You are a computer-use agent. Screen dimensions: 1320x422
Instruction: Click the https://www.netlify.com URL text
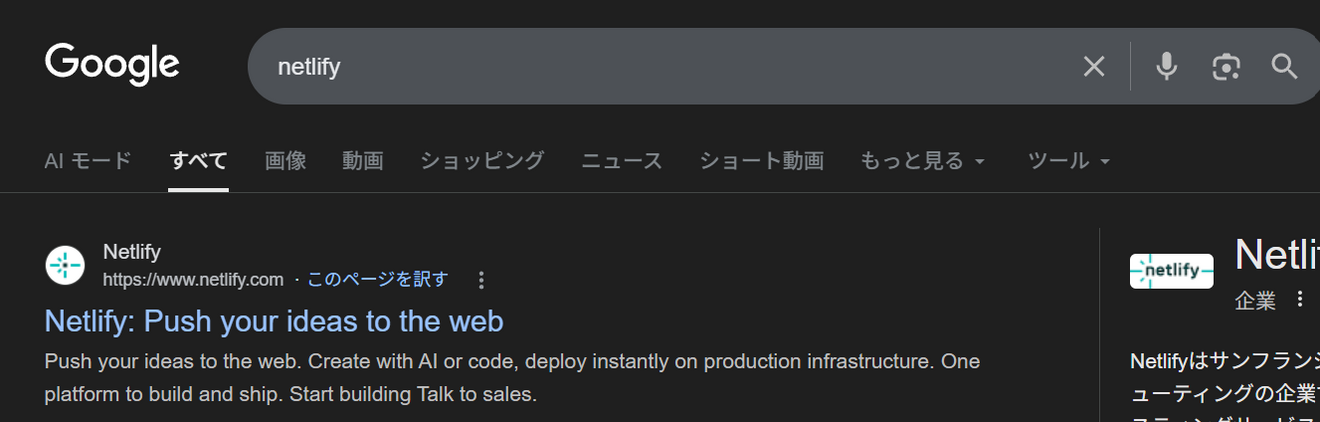(193, 280)
